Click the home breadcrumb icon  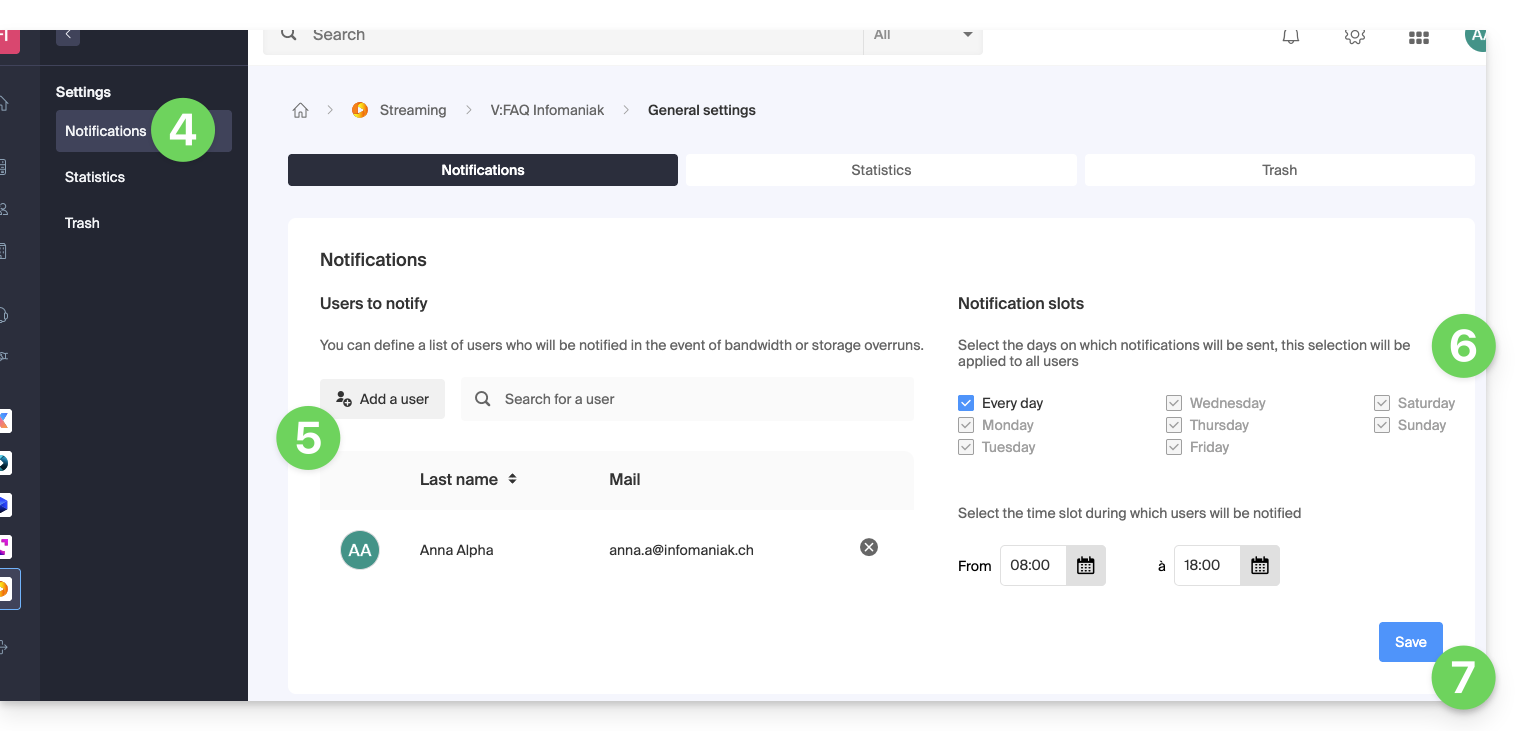click(300, 111)
